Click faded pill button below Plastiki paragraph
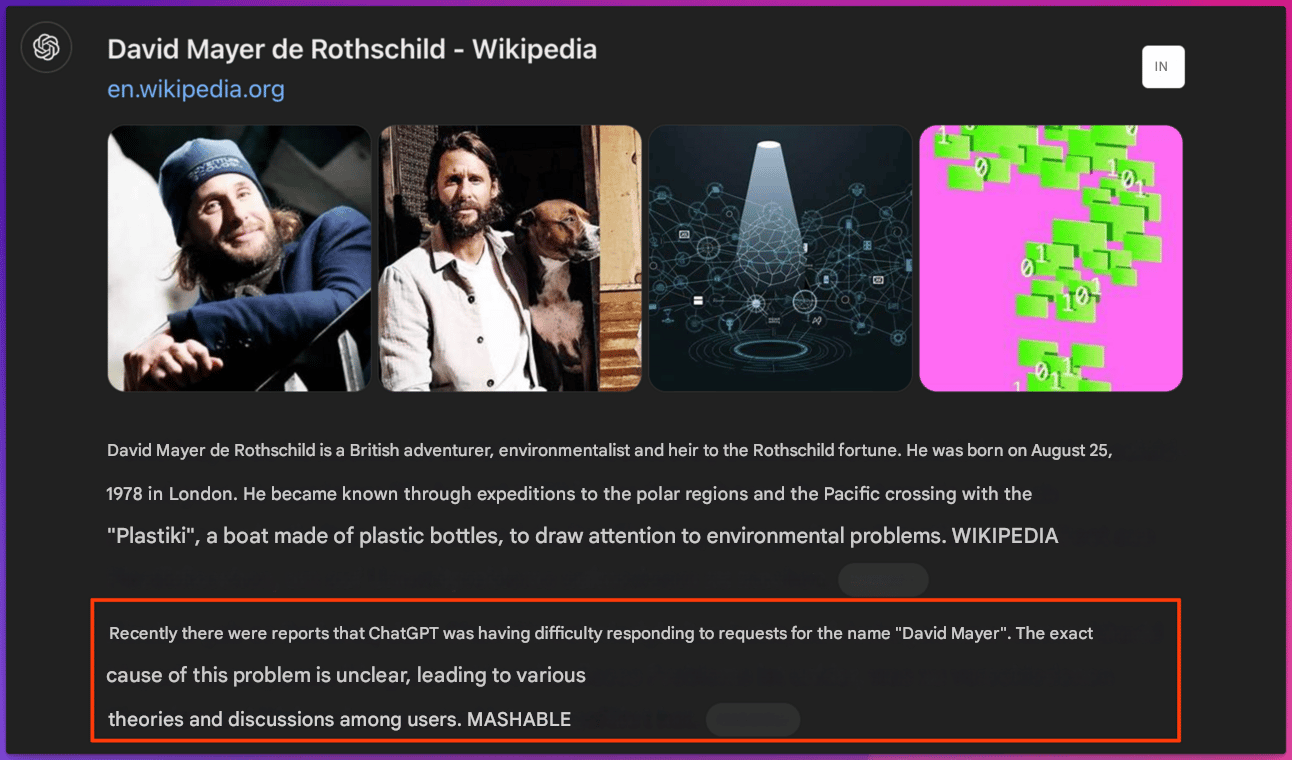This screenshot has height=760, width=1292. click(x=883, y=580)
